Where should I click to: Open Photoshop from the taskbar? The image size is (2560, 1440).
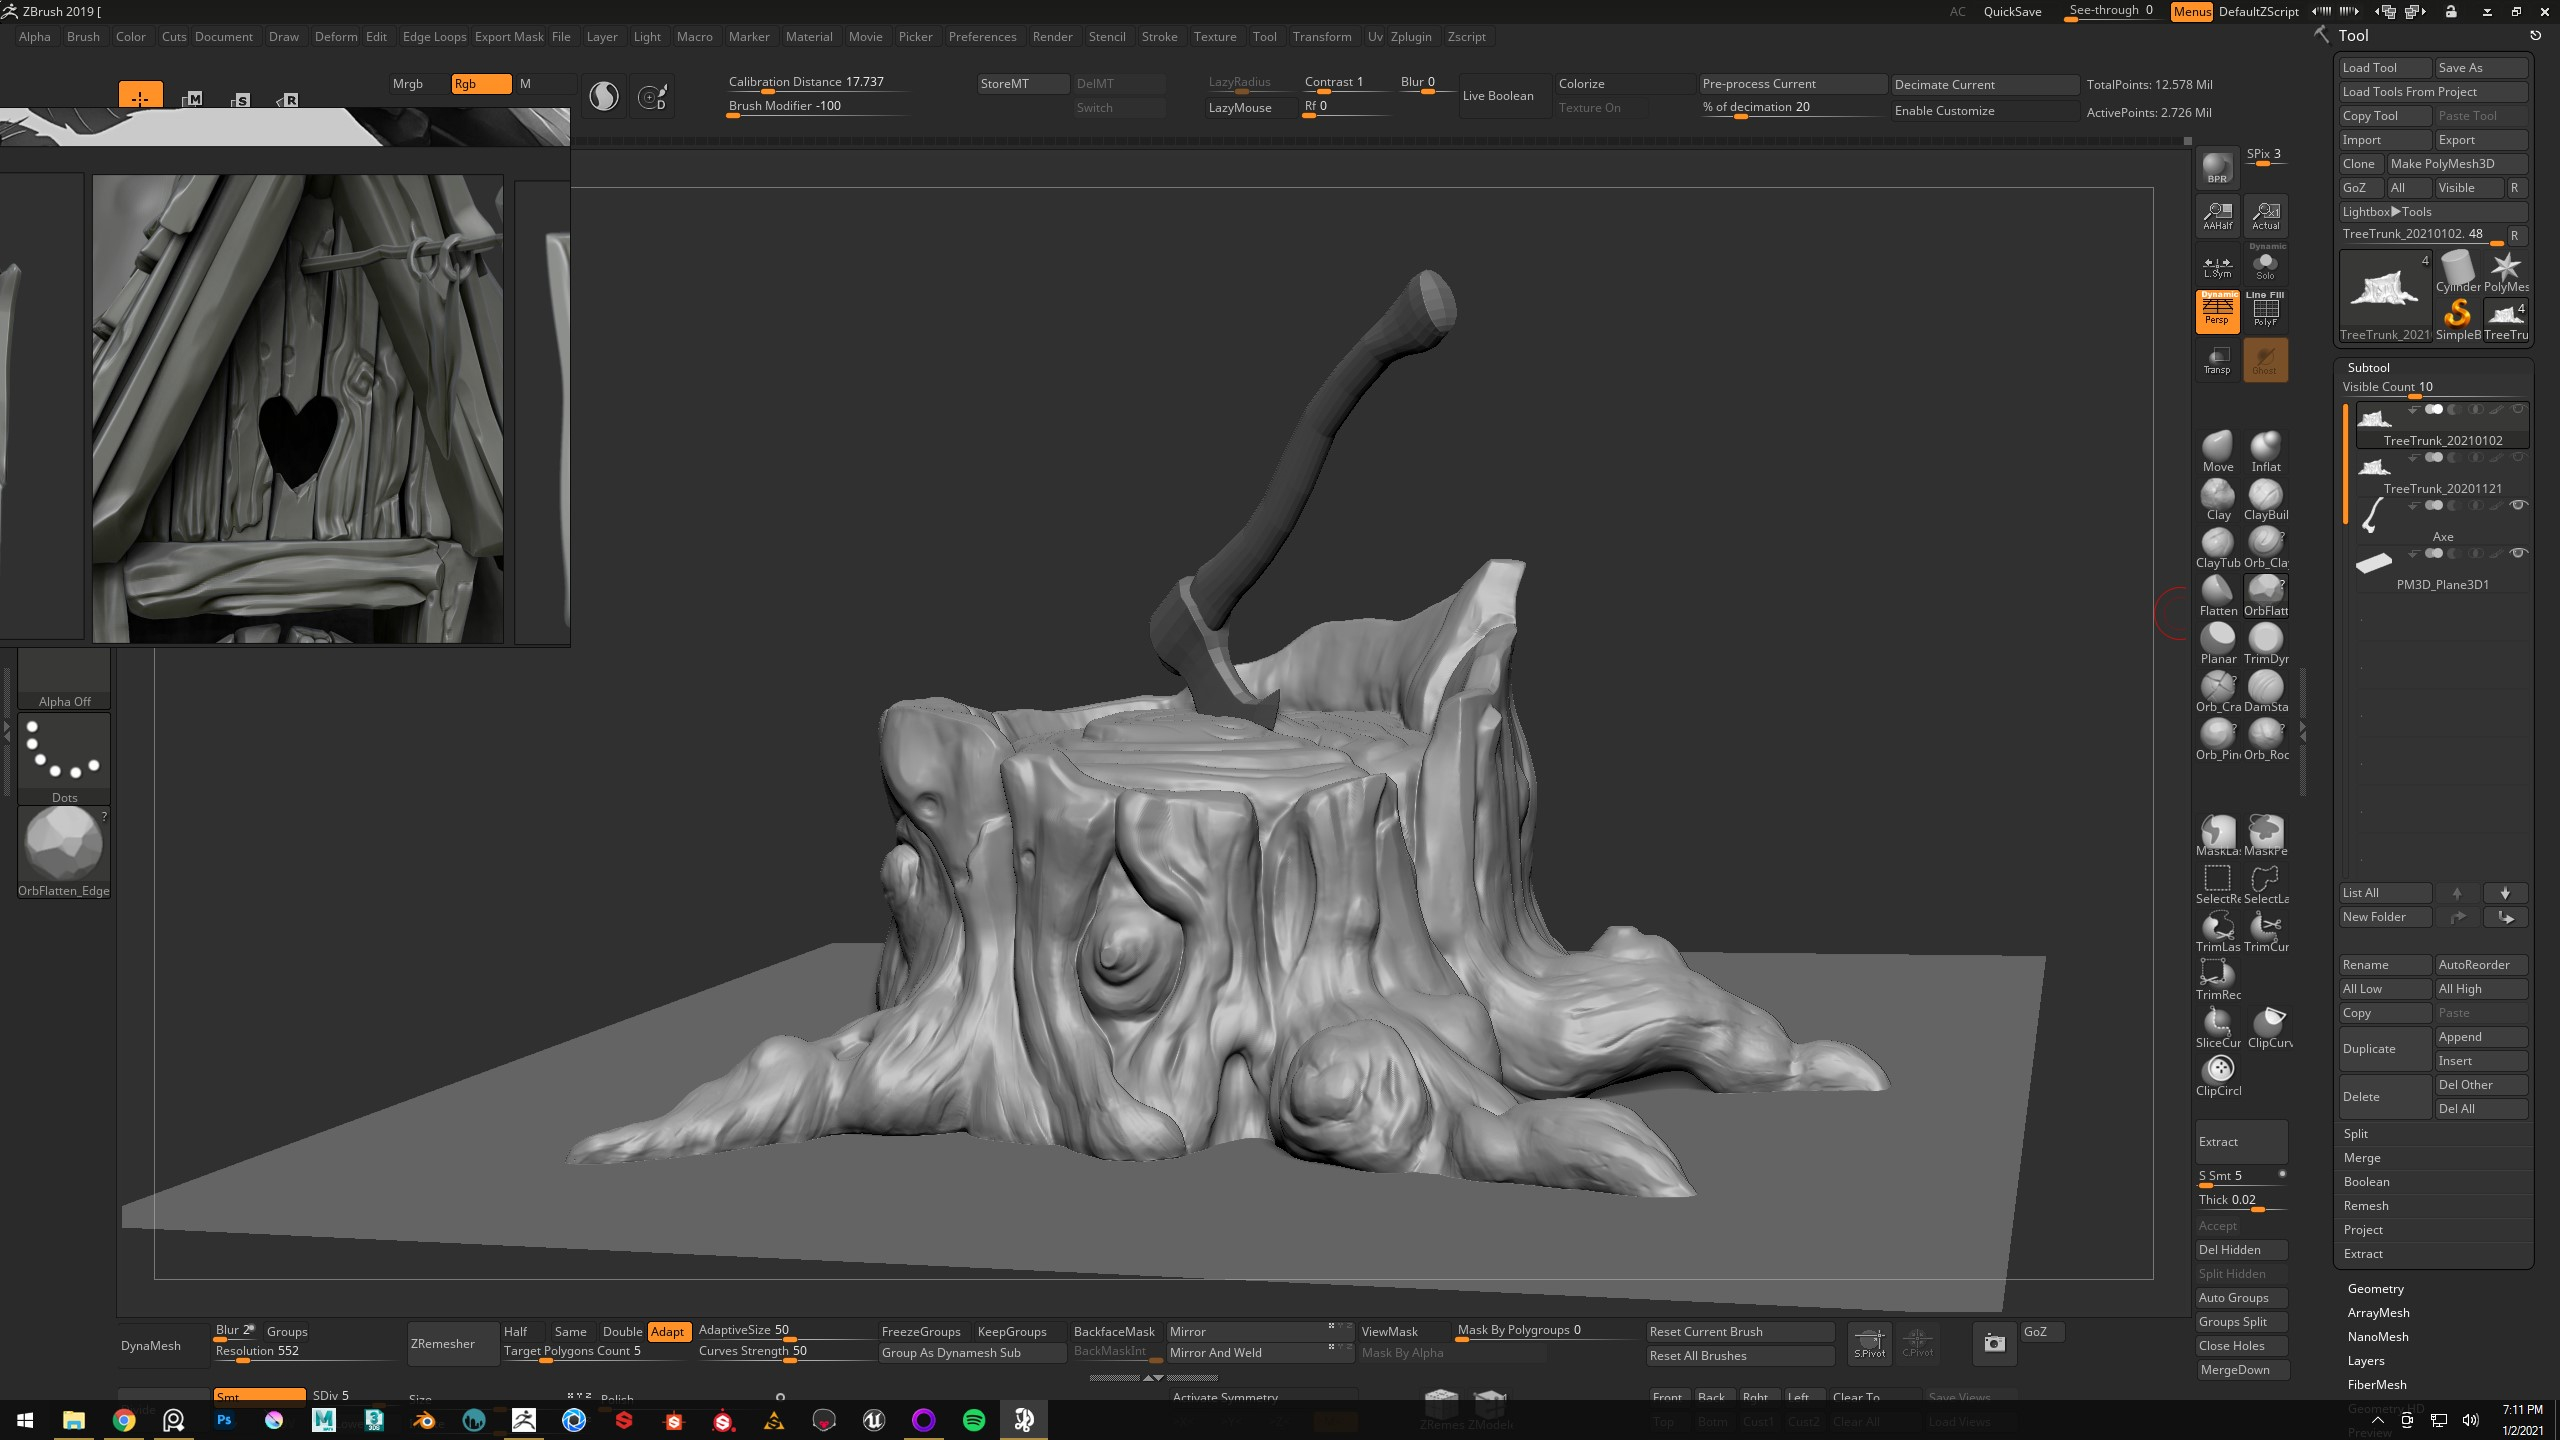pyautogui.click(x=224, y=1420)
